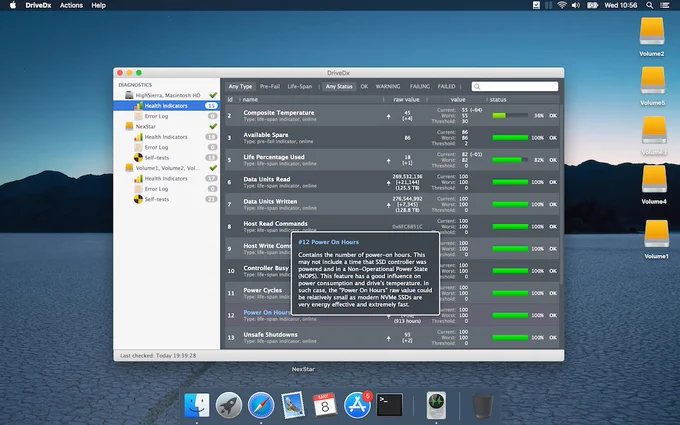Open Finder from the Dock
The height and width of the screenshot is (425, 680).
pos(196,405)
